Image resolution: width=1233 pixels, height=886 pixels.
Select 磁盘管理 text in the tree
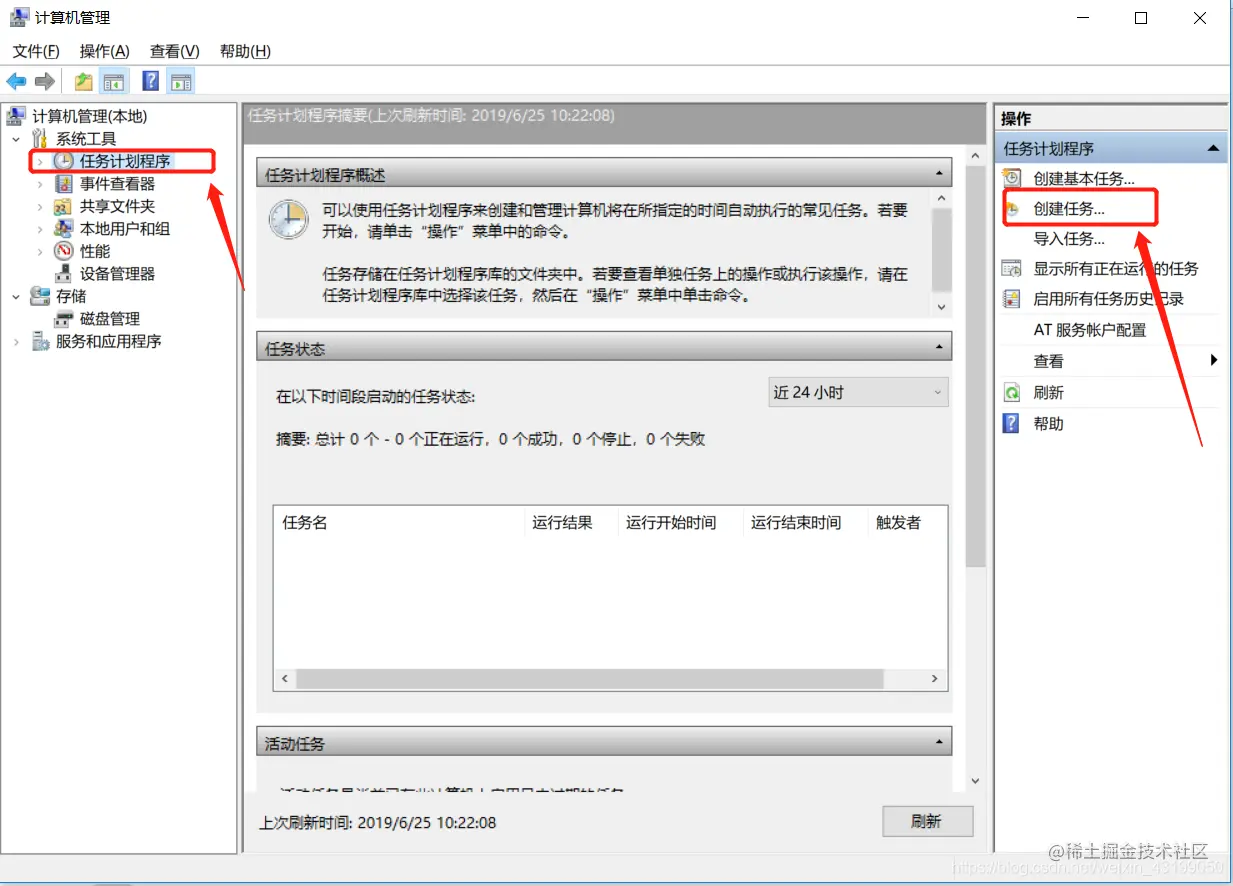click(110, 319)
